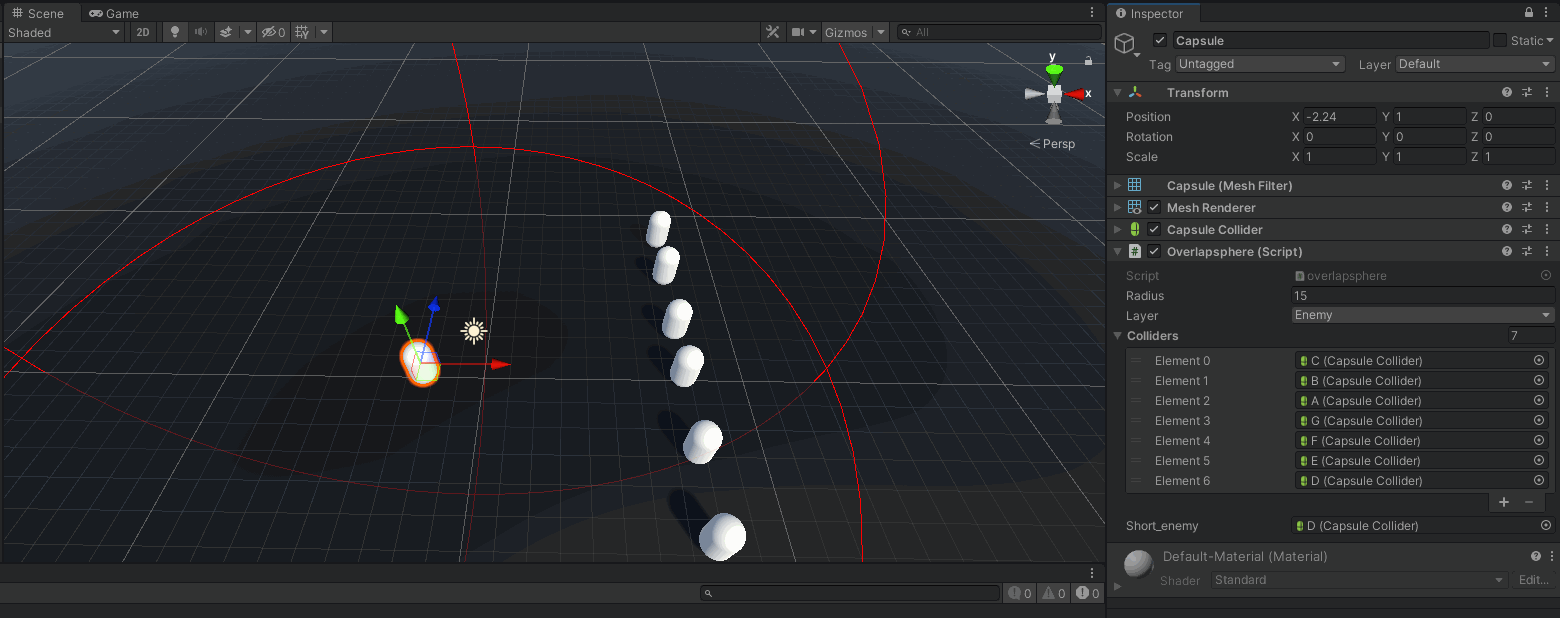Screen dimensions: 1560x618
Task: Uncheck the Capsule GameObject active checkbox
Action: point(1160,40)
